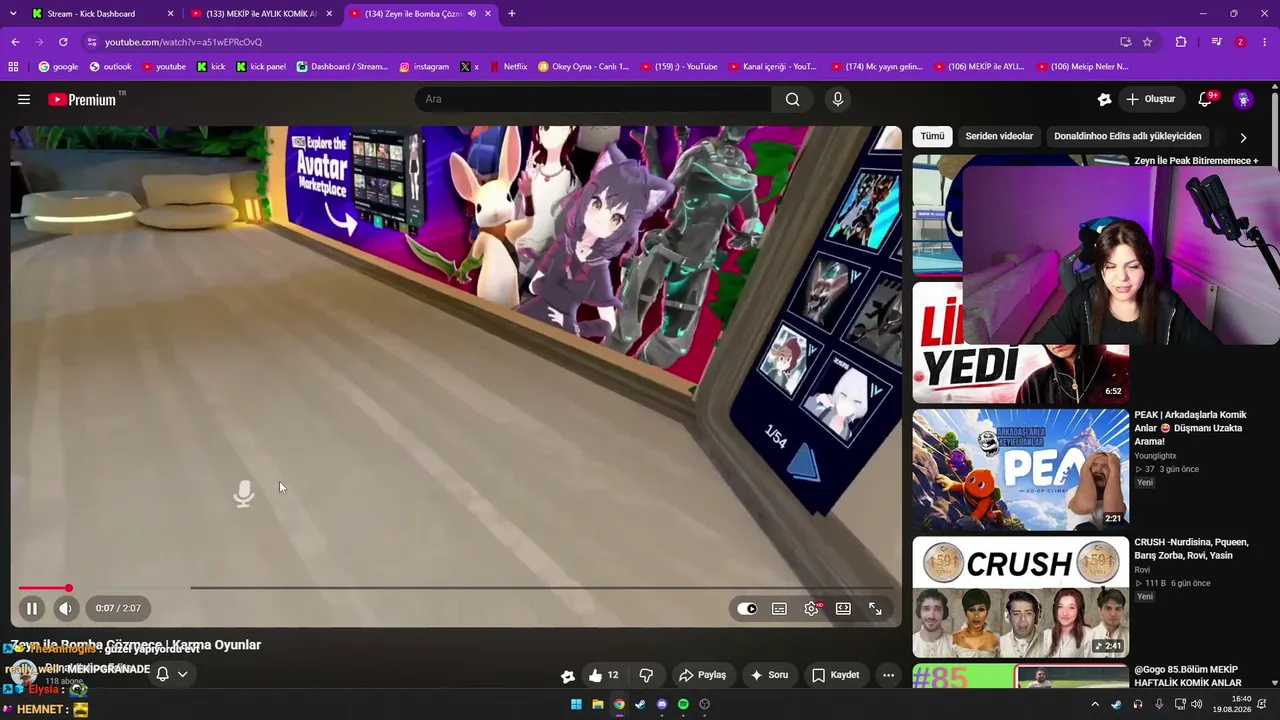Switch to the MEKİP ile AYLIK KOMİK tab
This screenshot has height=720, width=1280.
pyautogui.click(x=261, y=14)
